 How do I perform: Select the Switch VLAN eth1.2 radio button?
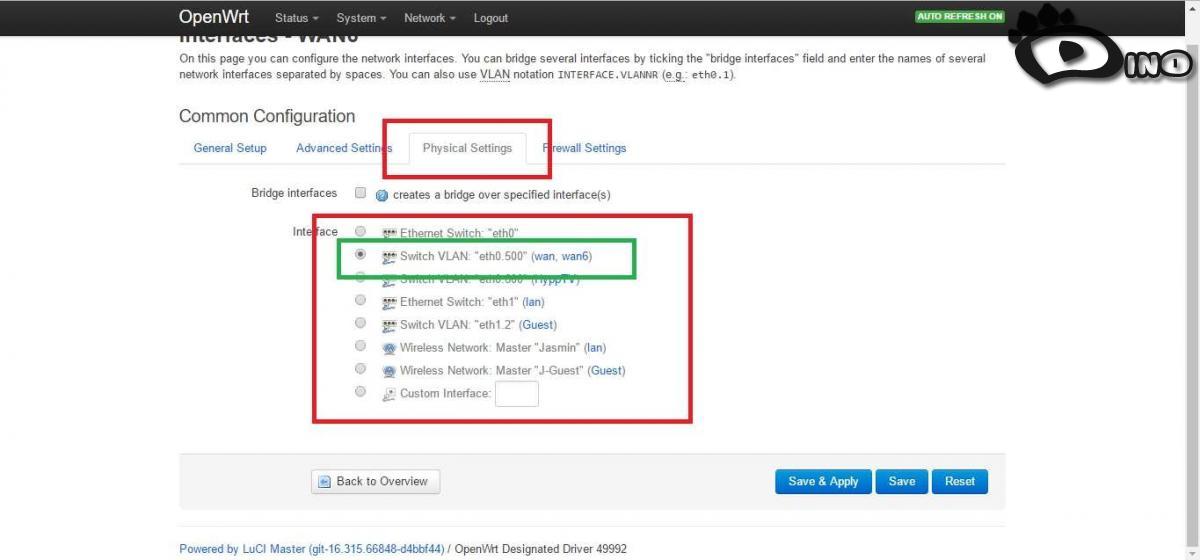pos(361,323)
